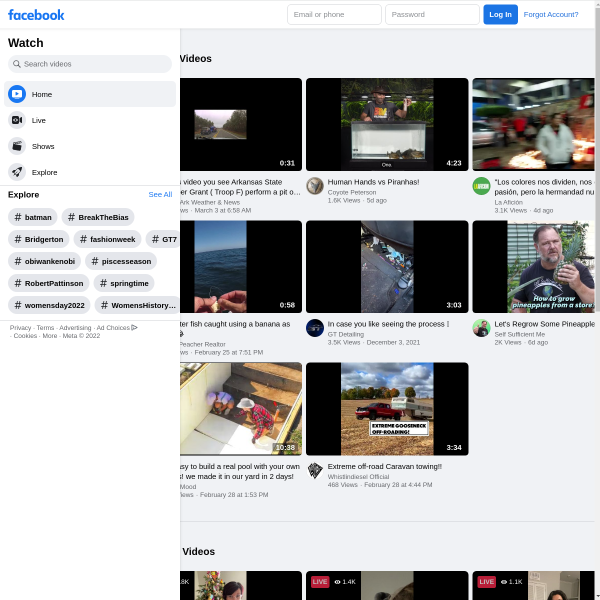The width and height of the screenshot is (600, 600).
Task: Open Self Sufficient Me avatar
Action: point(481,328)
